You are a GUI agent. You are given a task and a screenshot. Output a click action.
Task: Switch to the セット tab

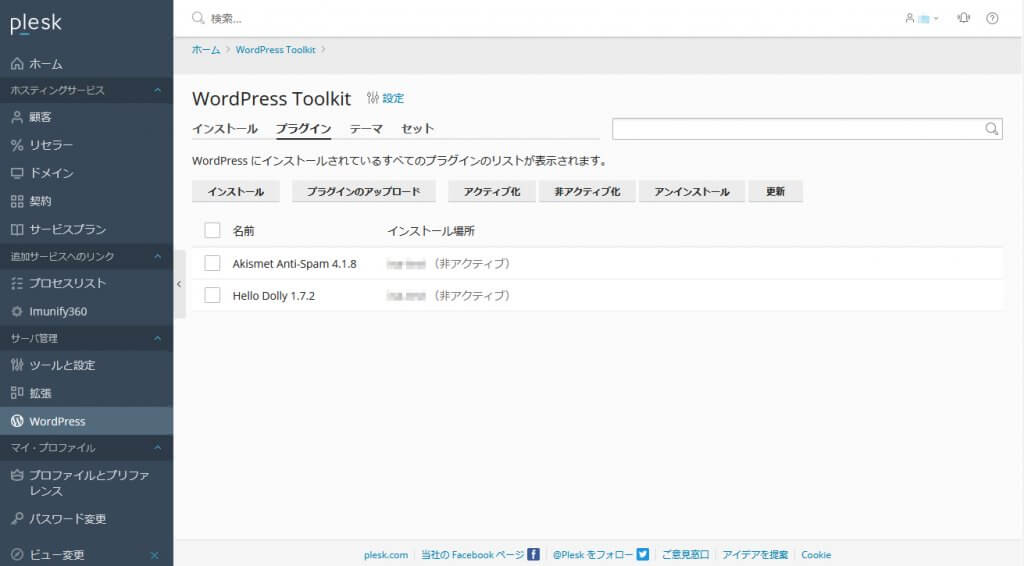pyautogui.click(x=417, y=129)
